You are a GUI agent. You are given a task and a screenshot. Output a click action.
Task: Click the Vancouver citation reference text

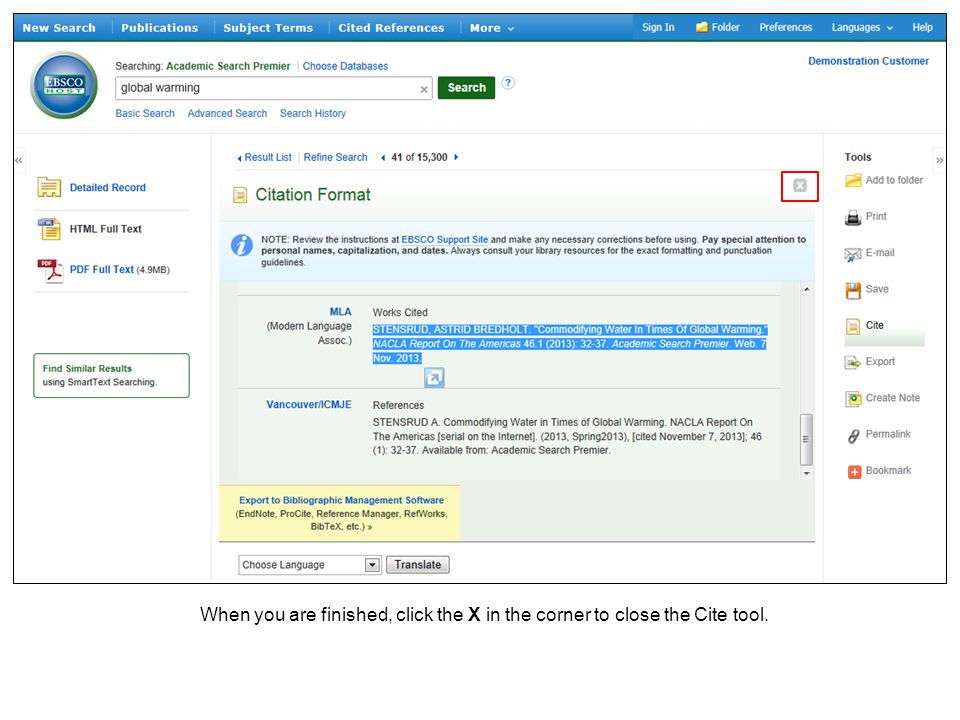[x=567, y=437]
